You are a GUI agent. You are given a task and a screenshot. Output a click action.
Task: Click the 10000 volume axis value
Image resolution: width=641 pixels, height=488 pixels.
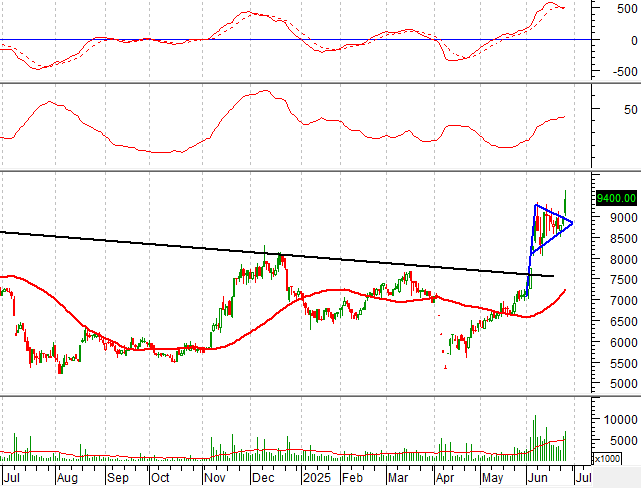[621, 419]
